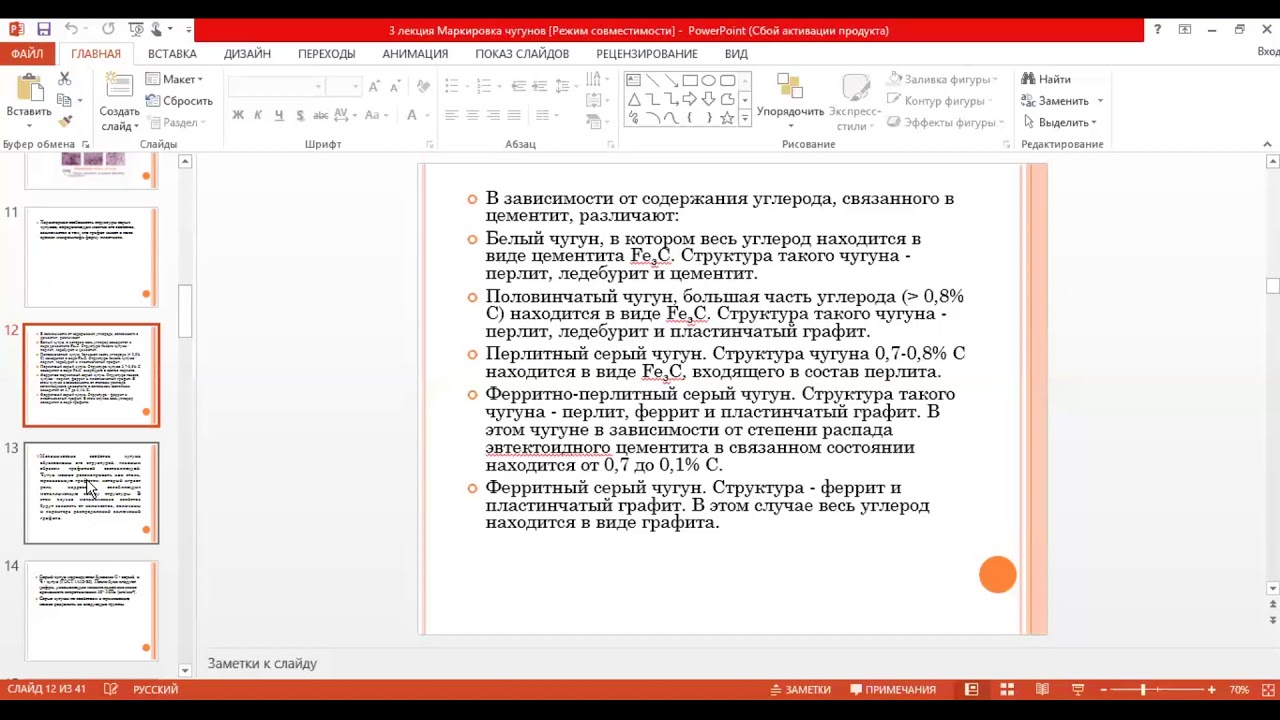
Task: Toggle the ПРИМЕЧАНИЯ comments pane
Action: [x=893, y=690]
